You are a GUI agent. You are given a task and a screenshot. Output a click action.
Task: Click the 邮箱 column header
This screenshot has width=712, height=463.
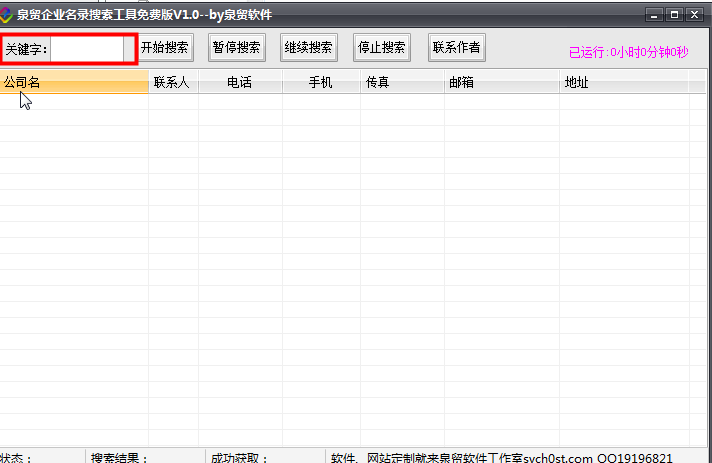pyautogui.click(x=502, y=82)
